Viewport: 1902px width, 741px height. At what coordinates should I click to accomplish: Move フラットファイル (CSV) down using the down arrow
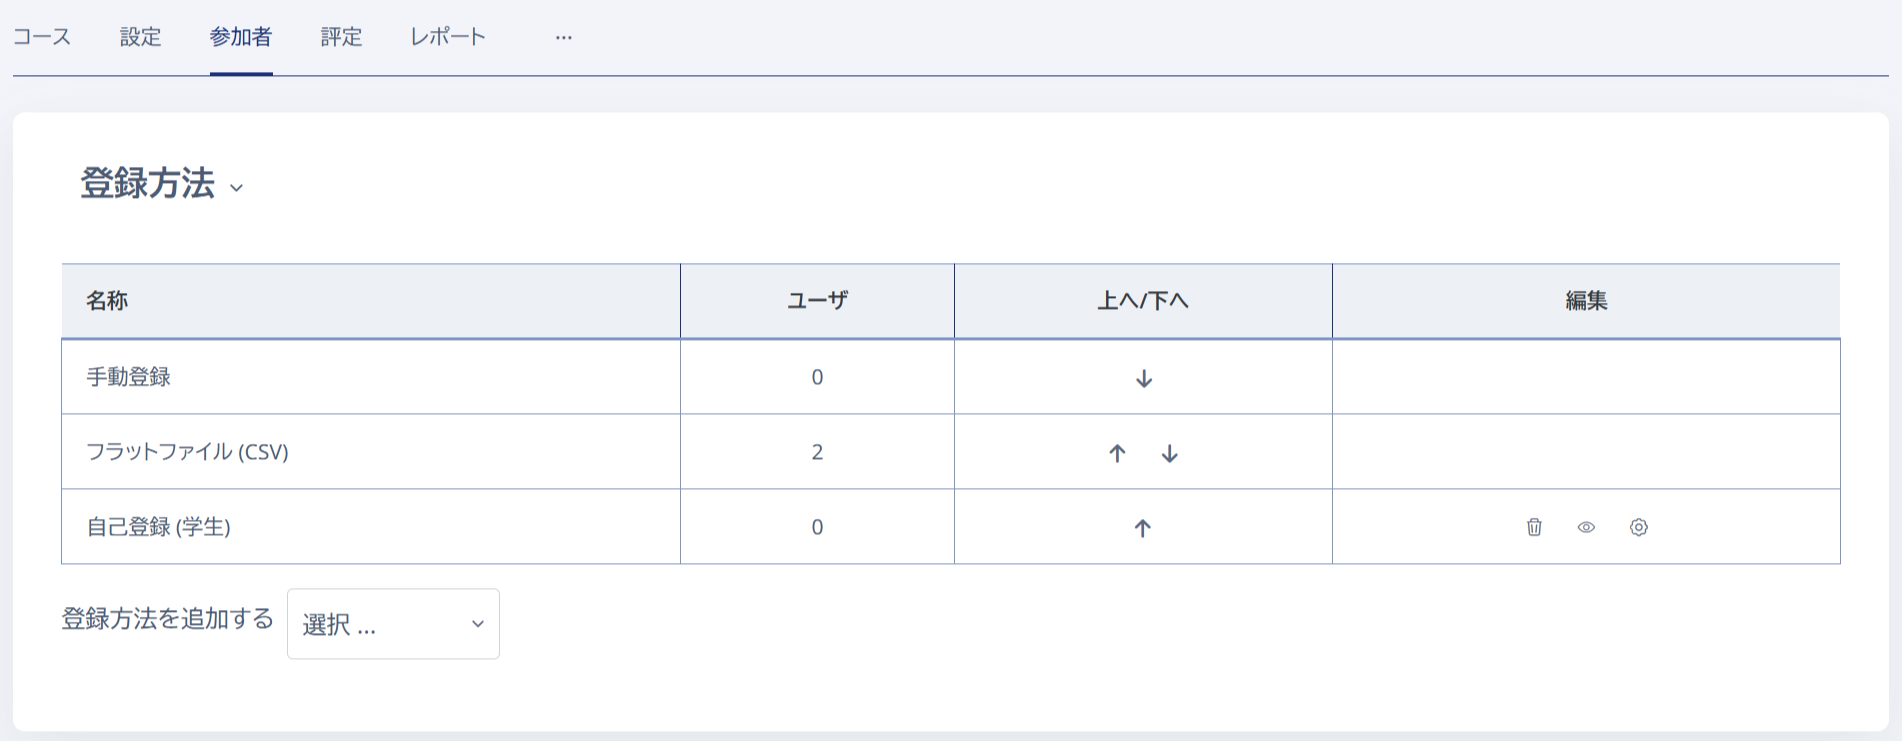pyautogui.click(x=1170, y=452)
